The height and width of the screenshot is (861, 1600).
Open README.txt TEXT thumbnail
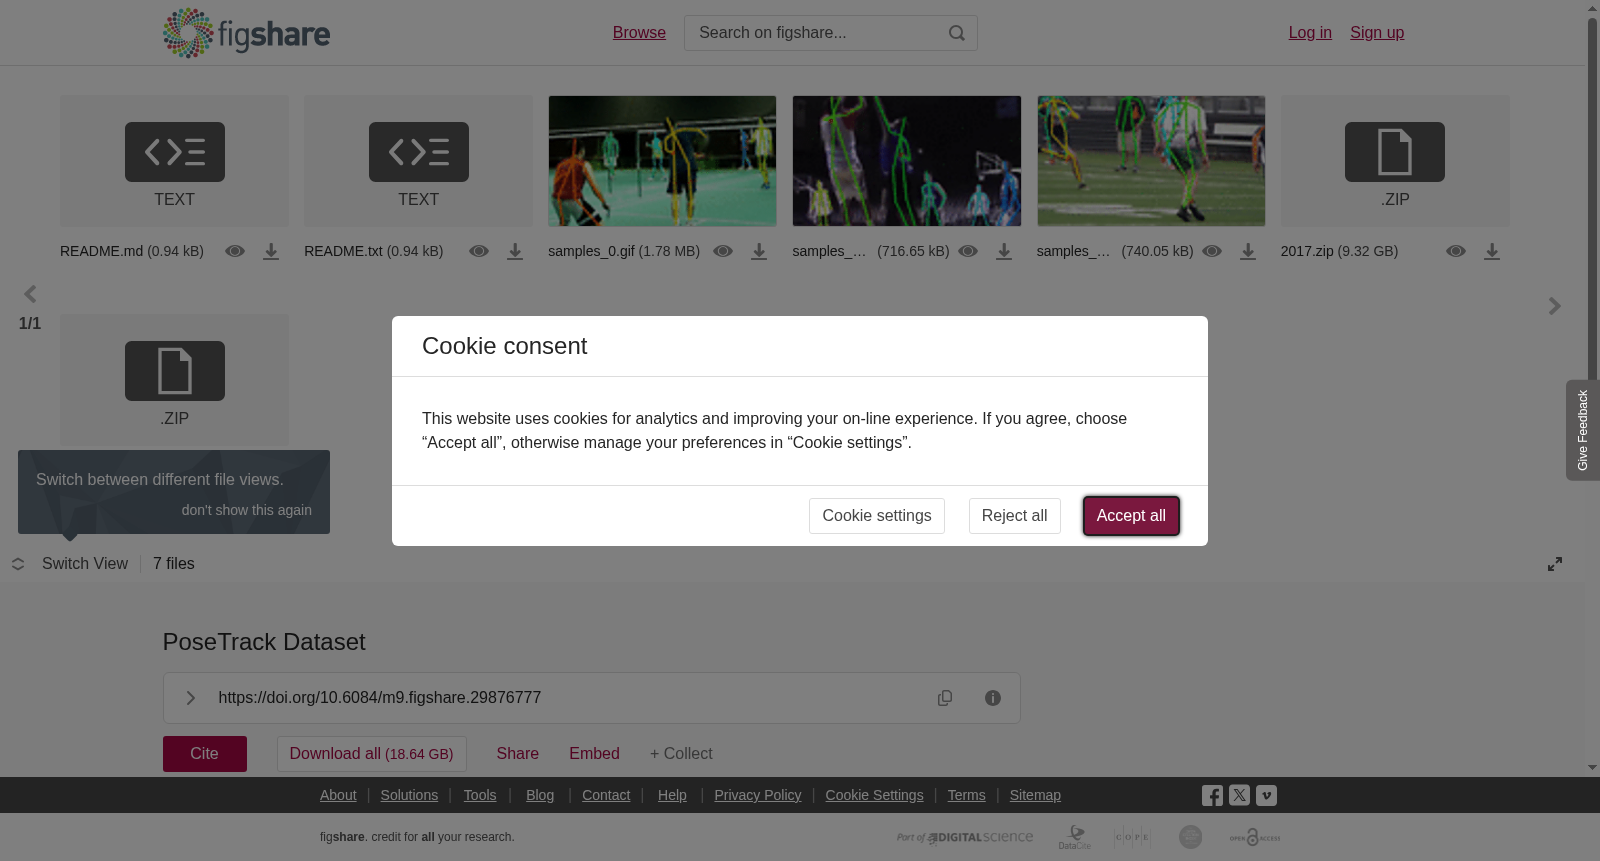418,161
